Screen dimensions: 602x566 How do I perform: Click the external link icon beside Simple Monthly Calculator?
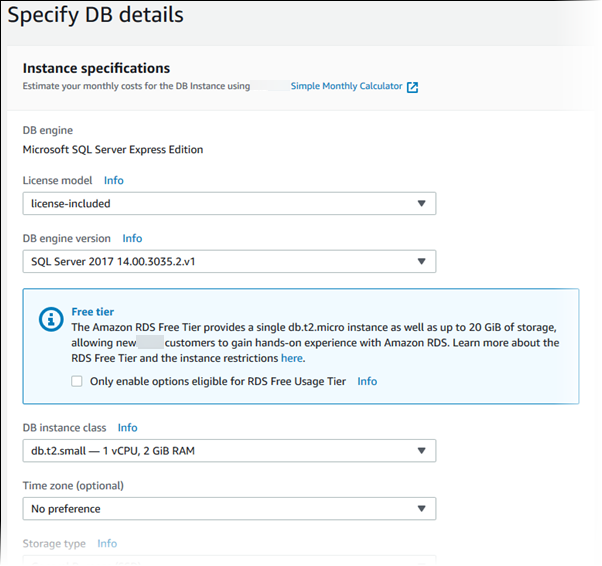(412, 87)
